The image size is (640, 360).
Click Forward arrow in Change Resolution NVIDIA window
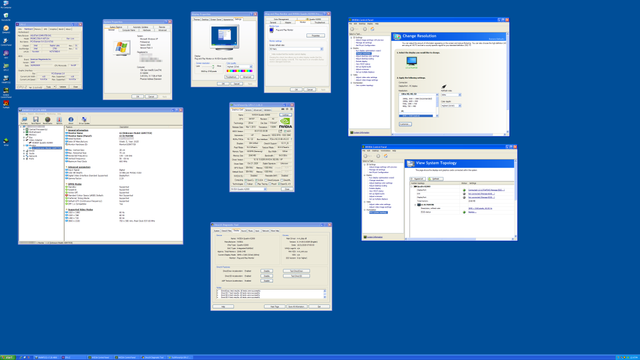click(x=365, y=29)
